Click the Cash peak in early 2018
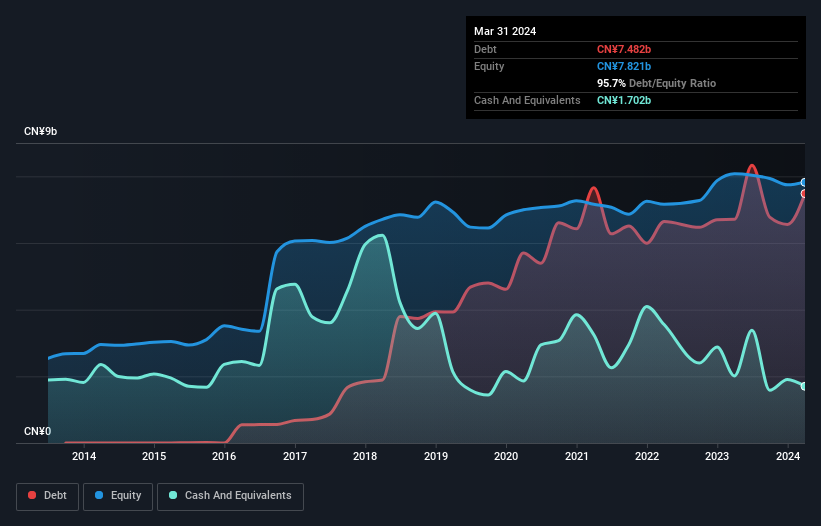Image resolution: width=821 pixels, height=526 pixels. pyautogui.click(x=382, y=236)
